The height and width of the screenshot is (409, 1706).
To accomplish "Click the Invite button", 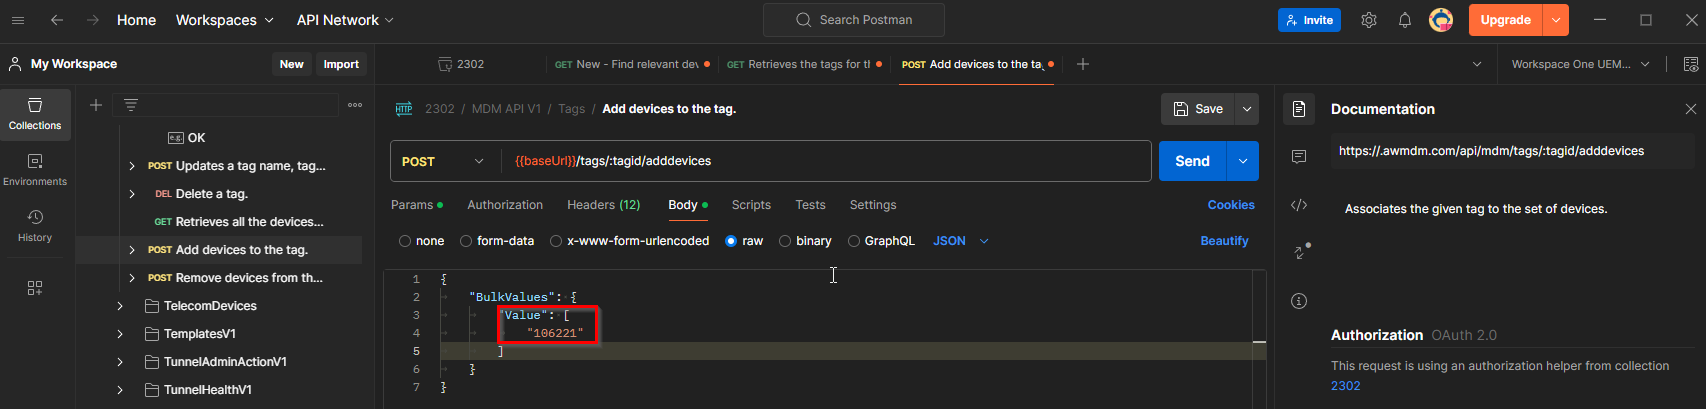I will [x=1309, y=20].
